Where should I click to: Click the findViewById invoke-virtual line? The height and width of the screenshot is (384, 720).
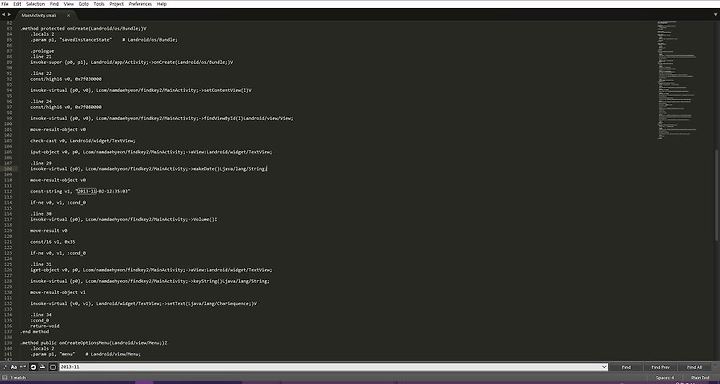click(162, 118)
